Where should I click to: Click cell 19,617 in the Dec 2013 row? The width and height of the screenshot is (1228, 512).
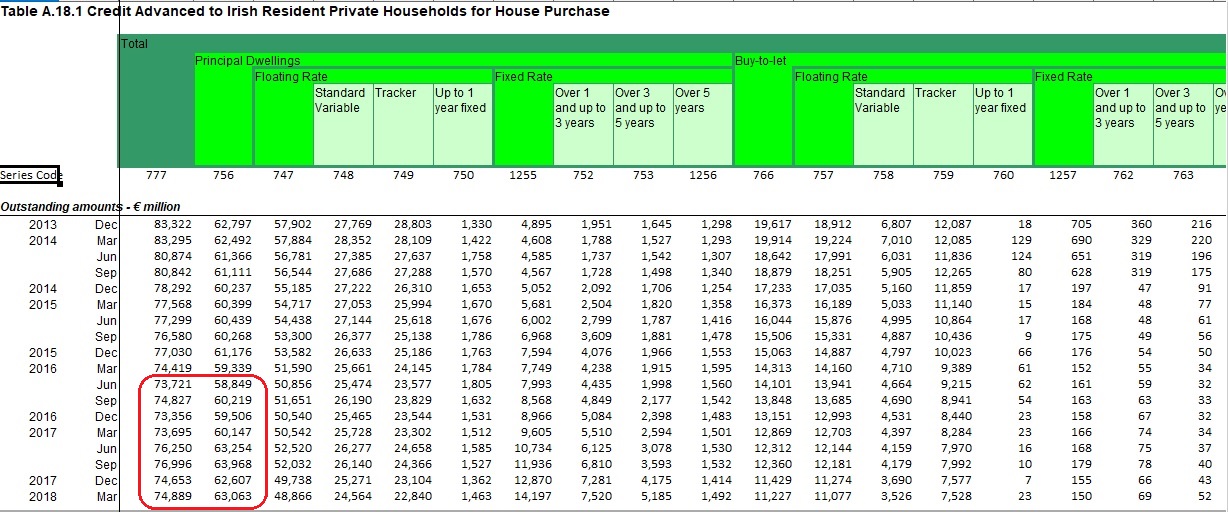772,225
